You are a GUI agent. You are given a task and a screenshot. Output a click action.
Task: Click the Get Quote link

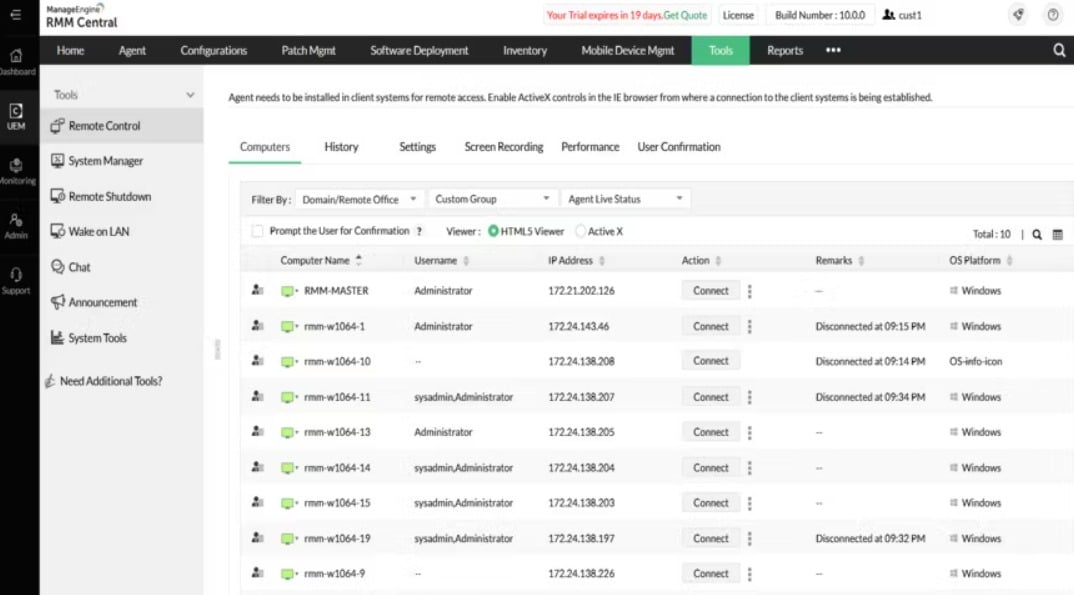[x=685, y=15]
